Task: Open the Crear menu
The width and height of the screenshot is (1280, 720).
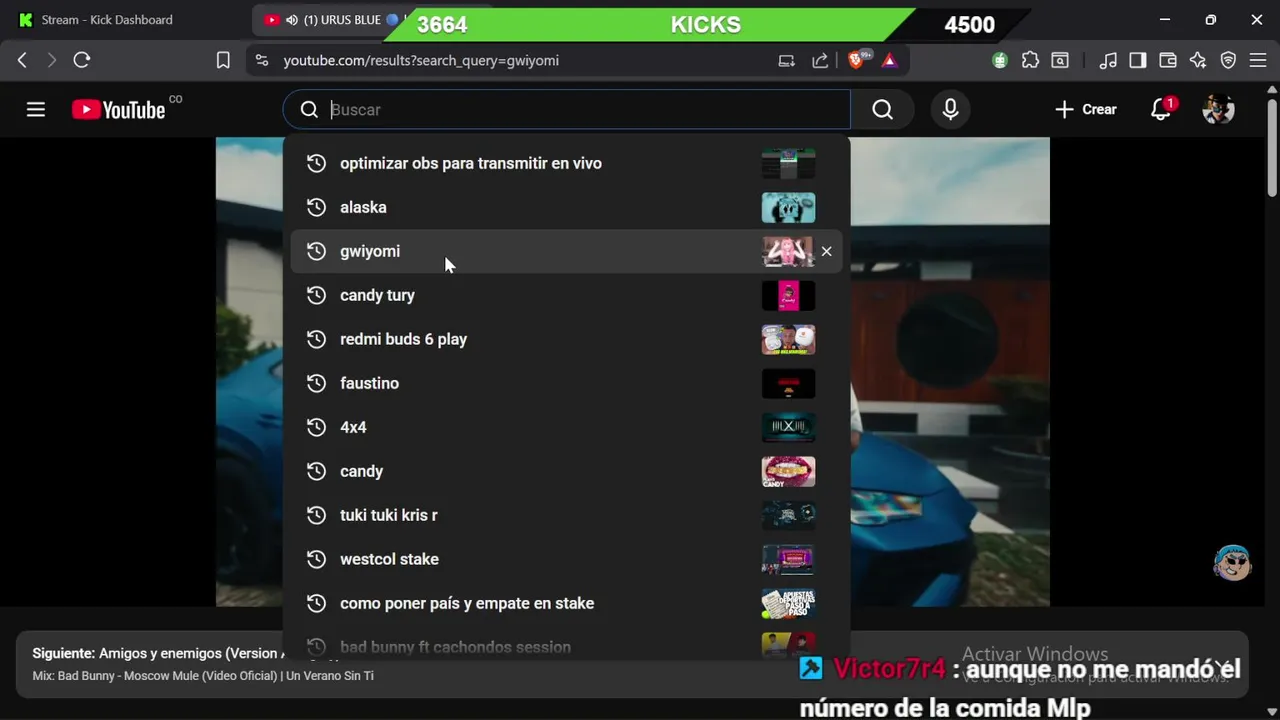Action: click(x=1086, y=110)
